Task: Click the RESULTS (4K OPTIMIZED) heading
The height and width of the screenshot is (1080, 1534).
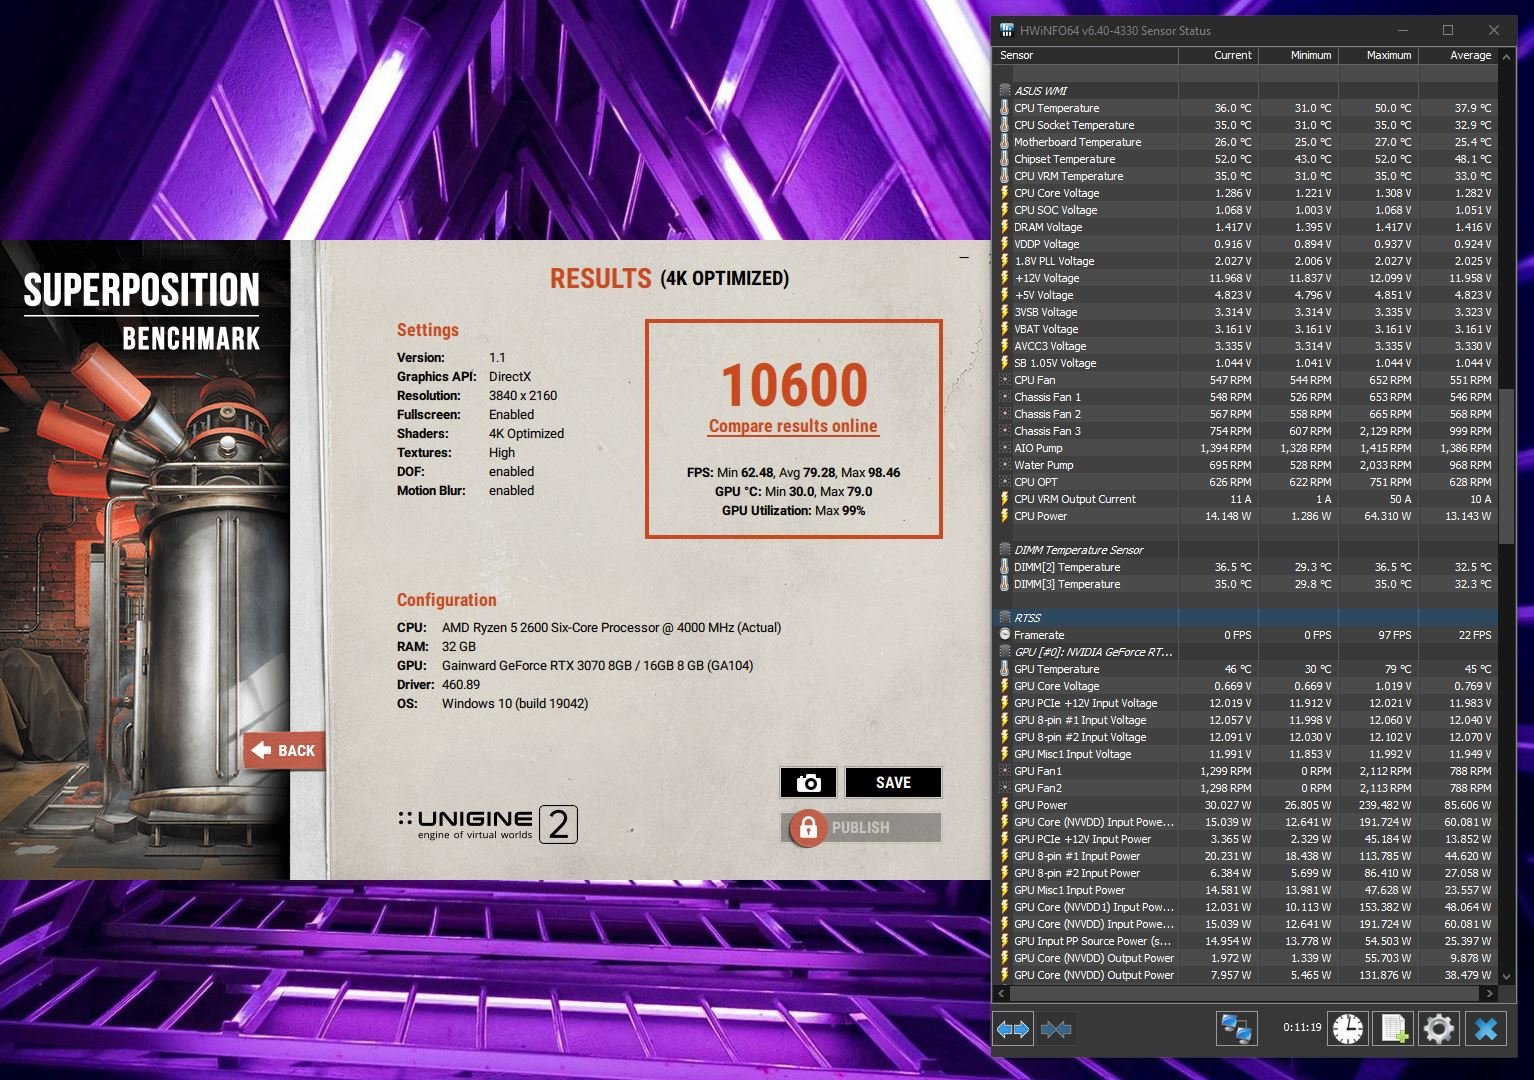Action: [669, 278]
